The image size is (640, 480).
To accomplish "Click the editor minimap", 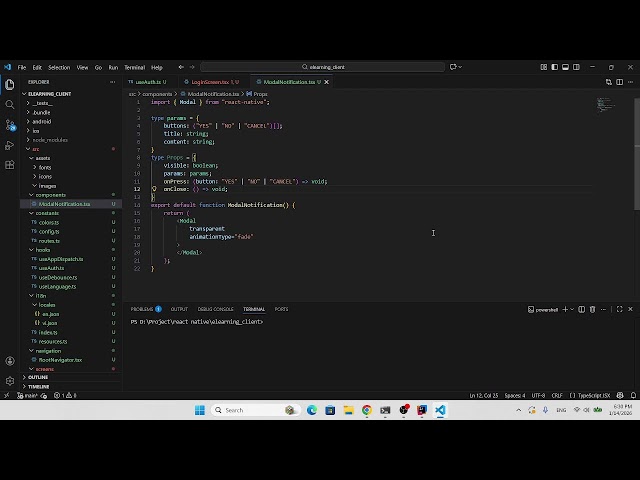I will (x=606, y=104).
